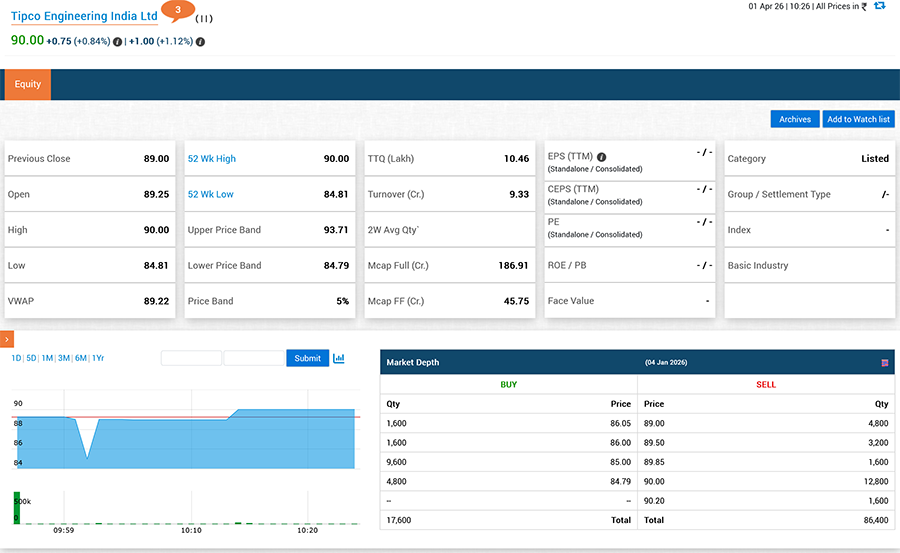Click sell price 89.50 in Market Depth
Image resolution: width=900 pixels, height=553 pixels.
click(654, 443)
